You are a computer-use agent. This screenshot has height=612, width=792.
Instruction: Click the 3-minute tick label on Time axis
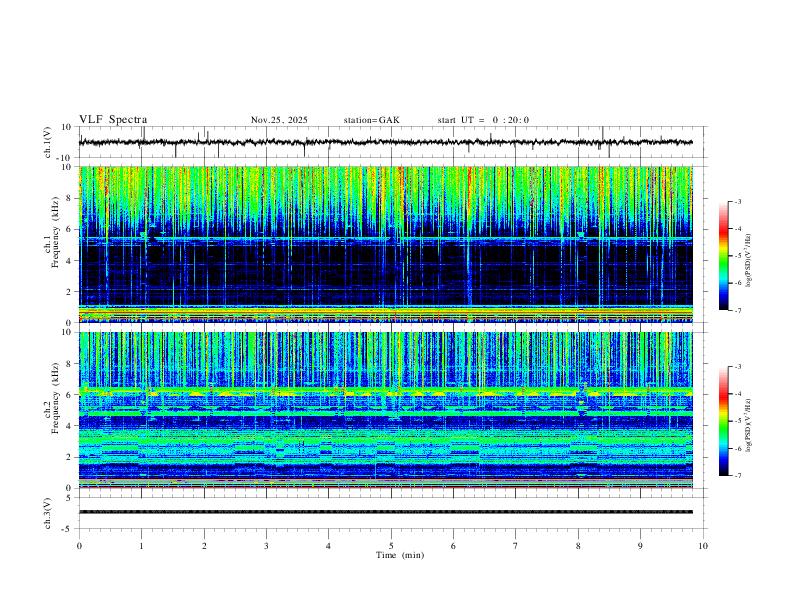(x=266, y=546)
